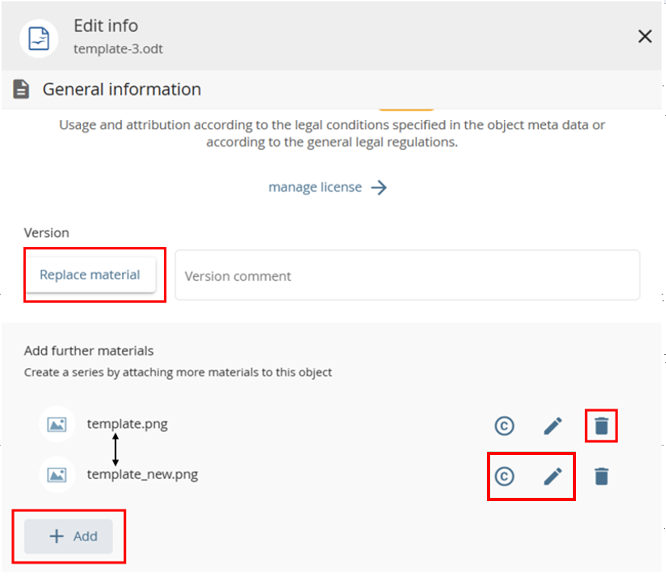Click the General information page icon
Screen dimensions: 666x576
coord(20,90)
